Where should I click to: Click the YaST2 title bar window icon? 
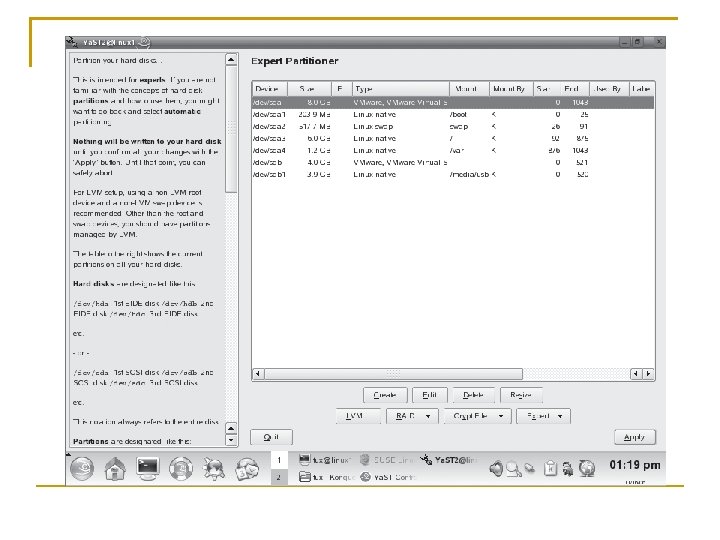72,42
